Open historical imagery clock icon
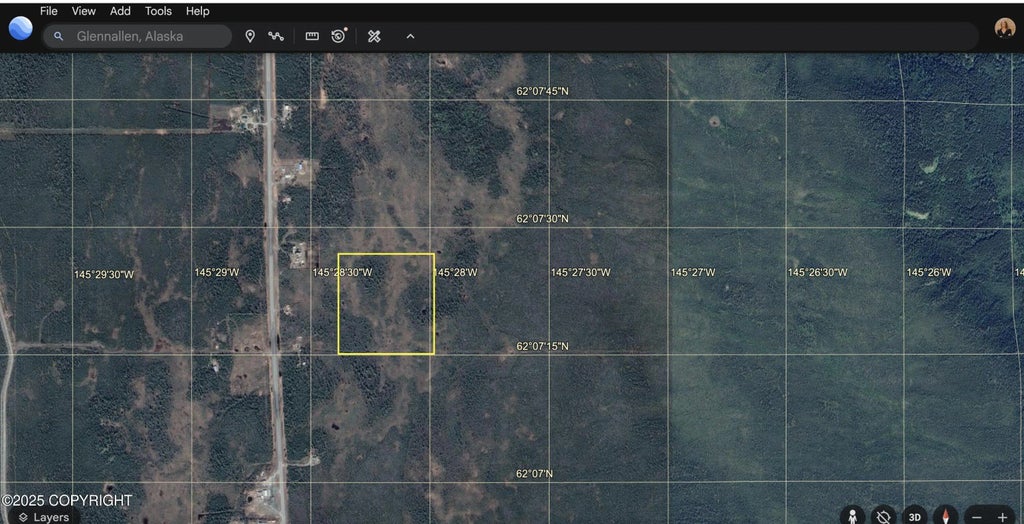Image resolution: width=1024 pixels, height=524 pixels. click(x=339, y=36)
